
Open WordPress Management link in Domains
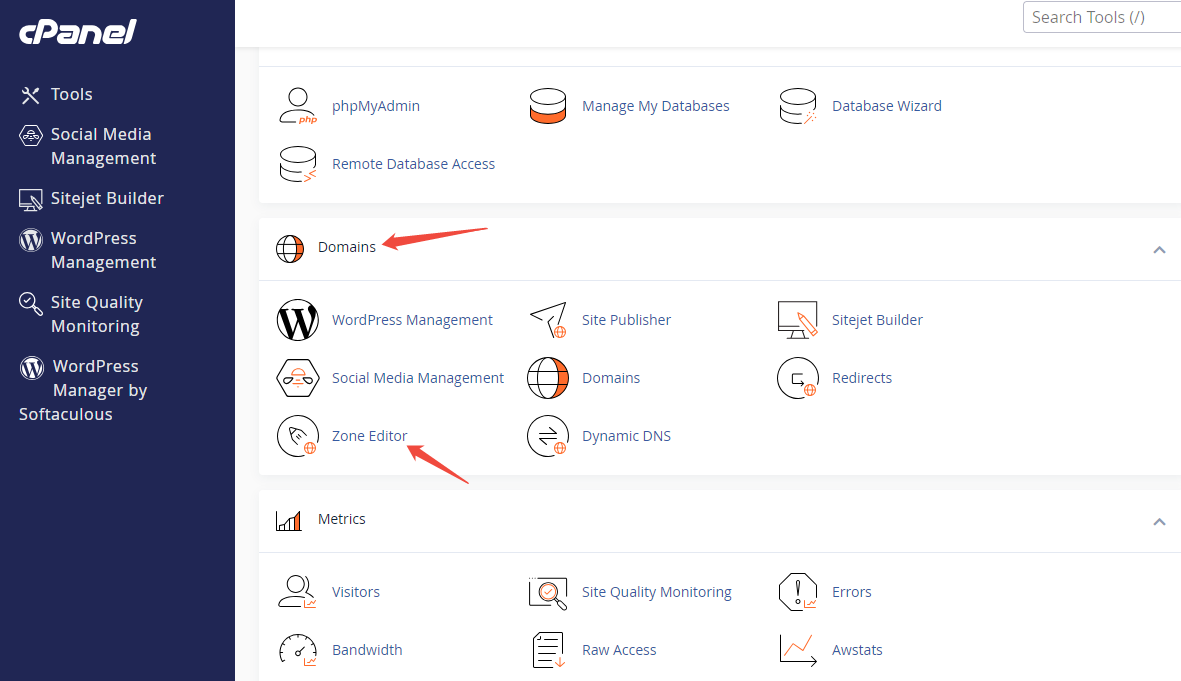[412, 320]
